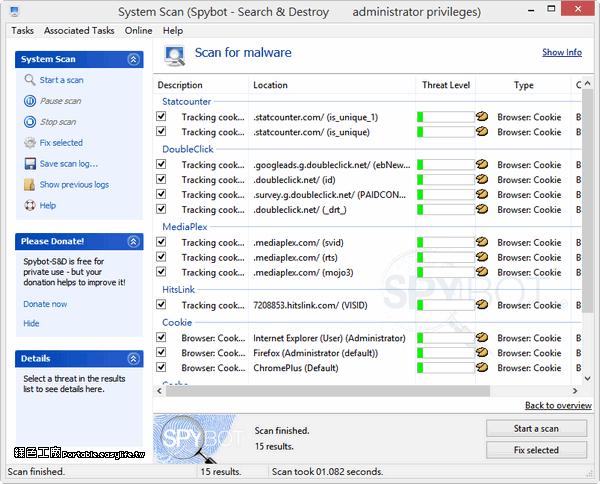600x484 pixels.
Task: Sort by Threat Level column header
Action: [x=446, y=85]
